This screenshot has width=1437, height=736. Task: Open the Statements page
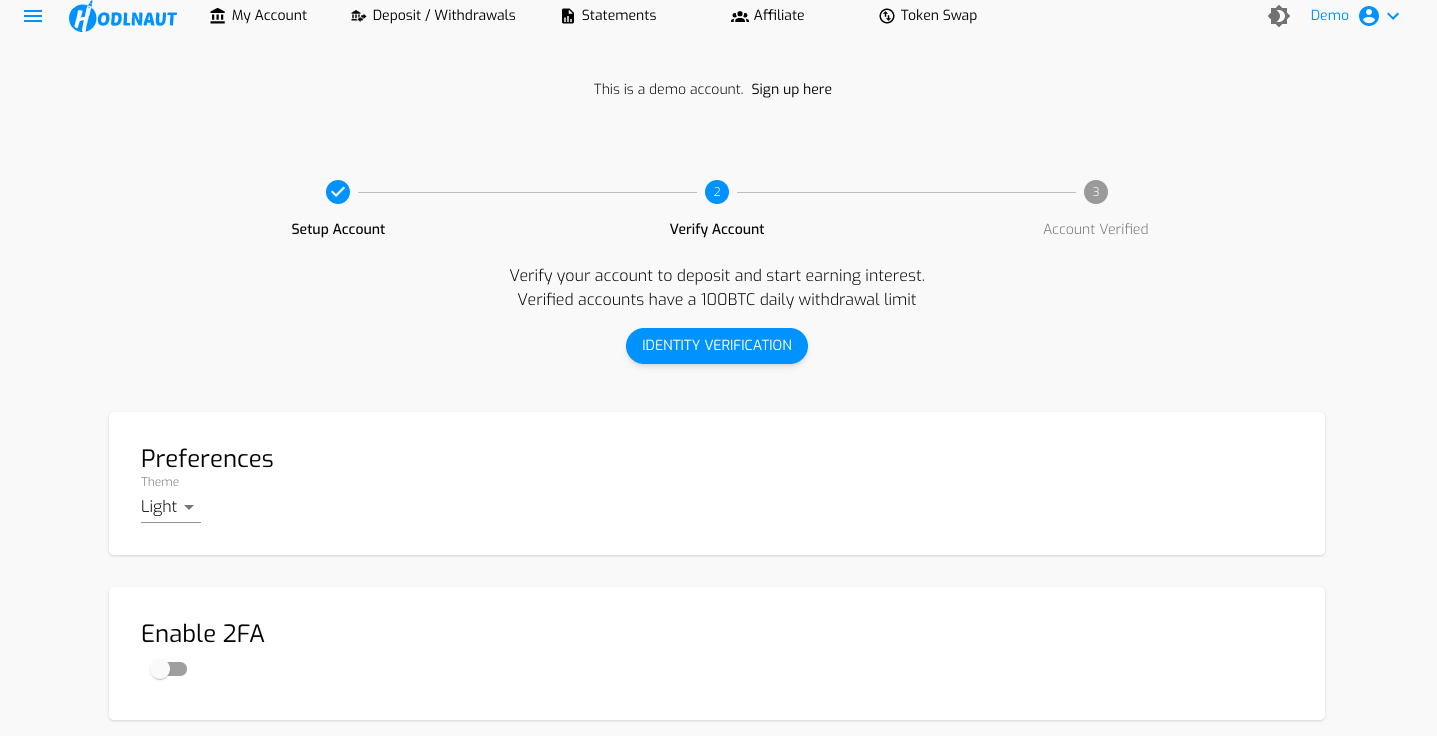[609, 16]
